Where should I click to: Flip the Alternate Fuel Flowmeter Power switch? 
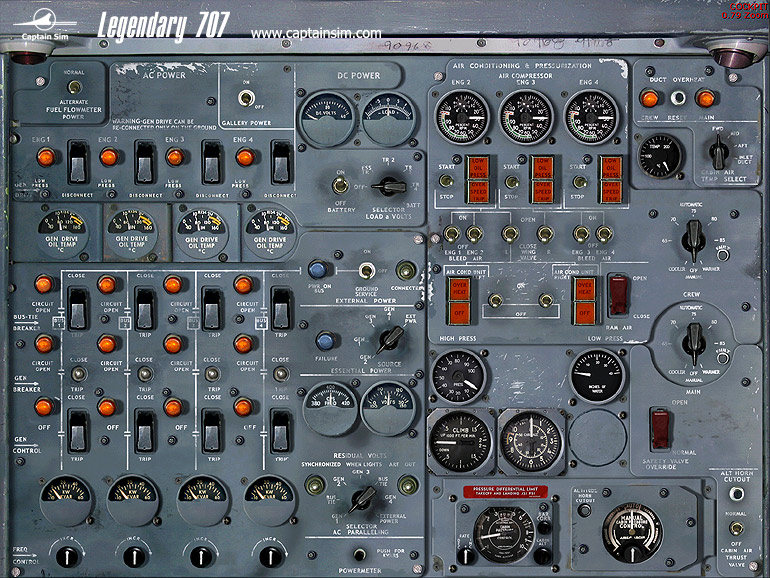click(75, 87)
